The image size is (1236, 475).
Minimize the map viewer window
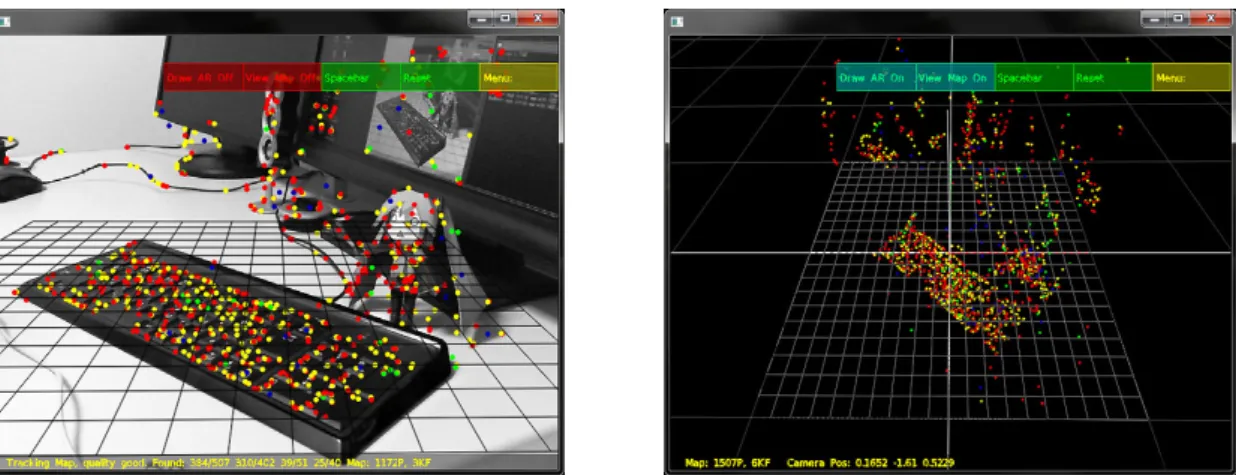click(x=1156, y=18)
